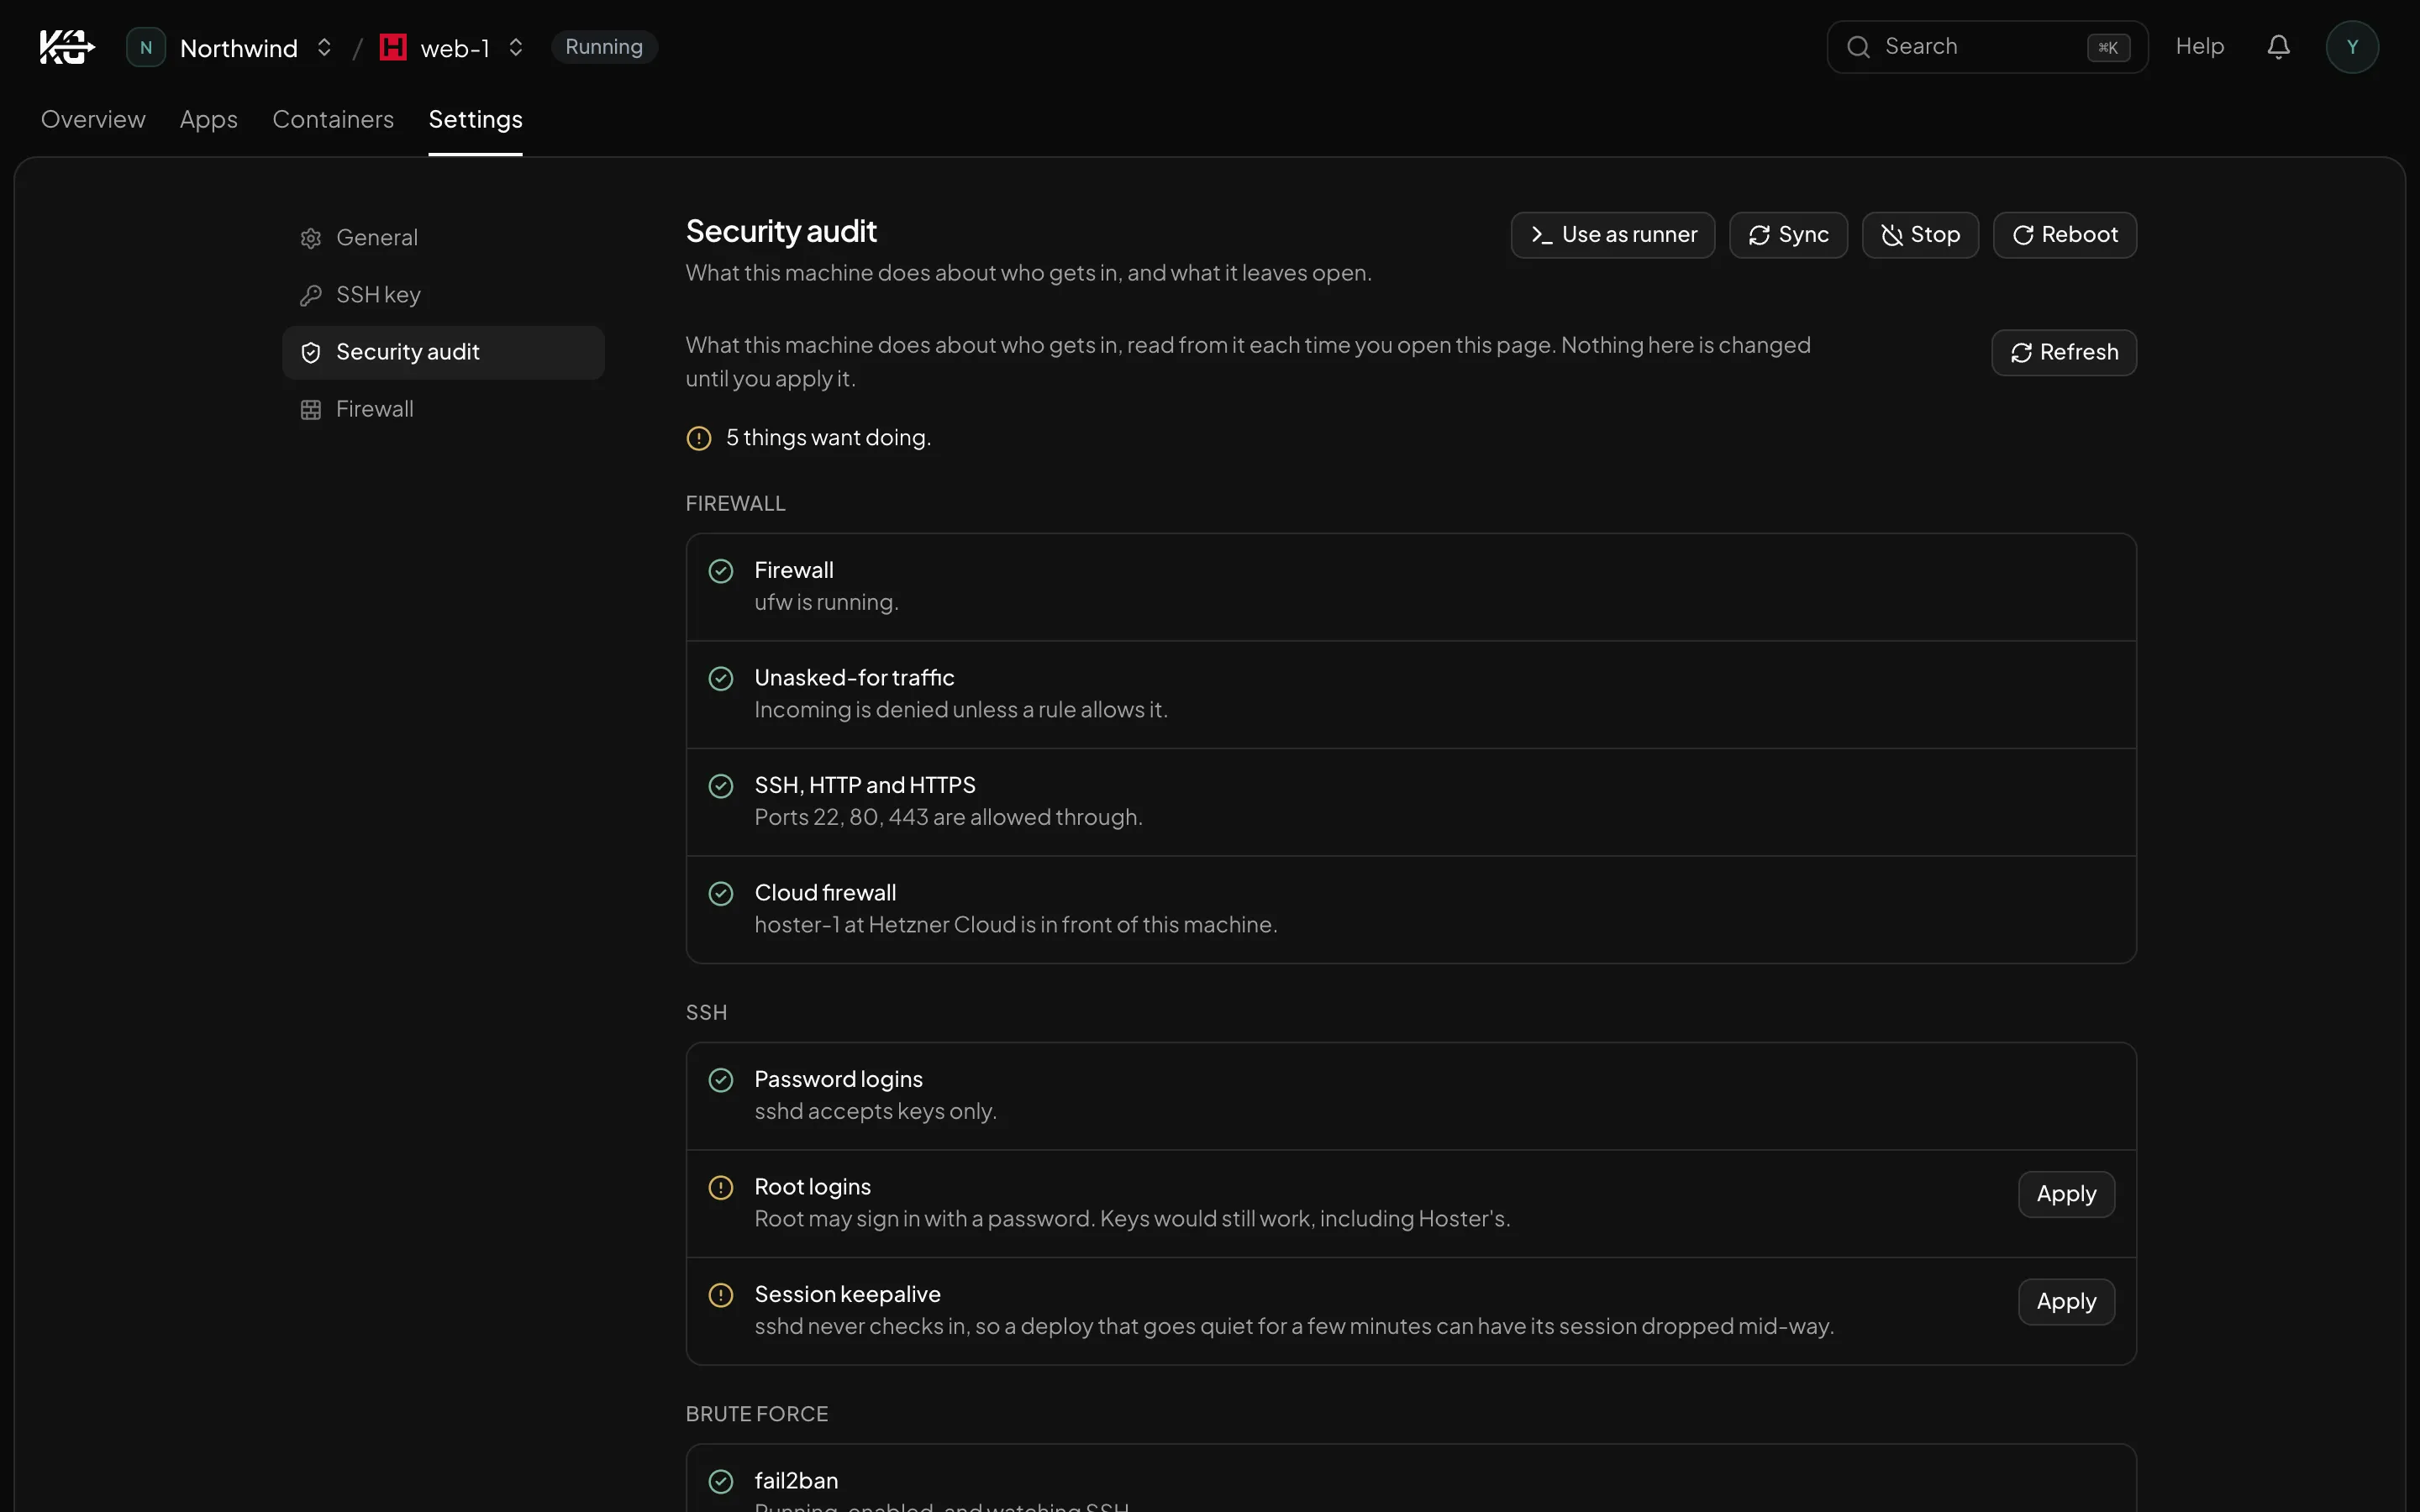Click the BRUTE FORCE section heading
Screen dimensions: 2420x1512
(757, 1414)
